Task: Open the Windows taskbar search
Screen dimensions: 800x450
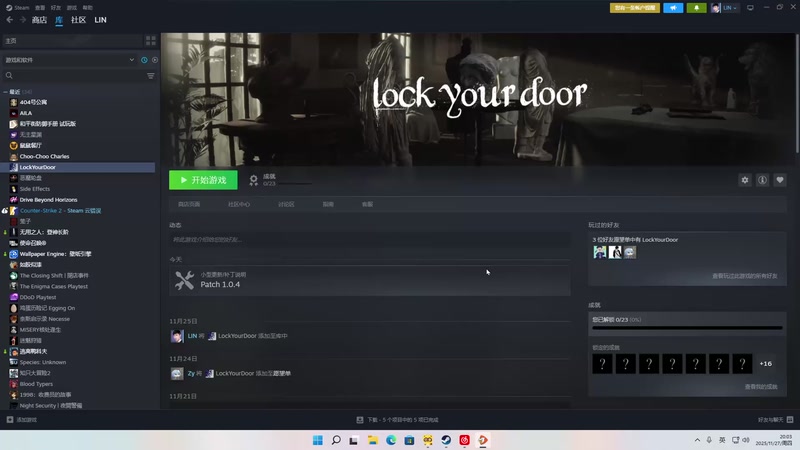Action: click(336, 440)
